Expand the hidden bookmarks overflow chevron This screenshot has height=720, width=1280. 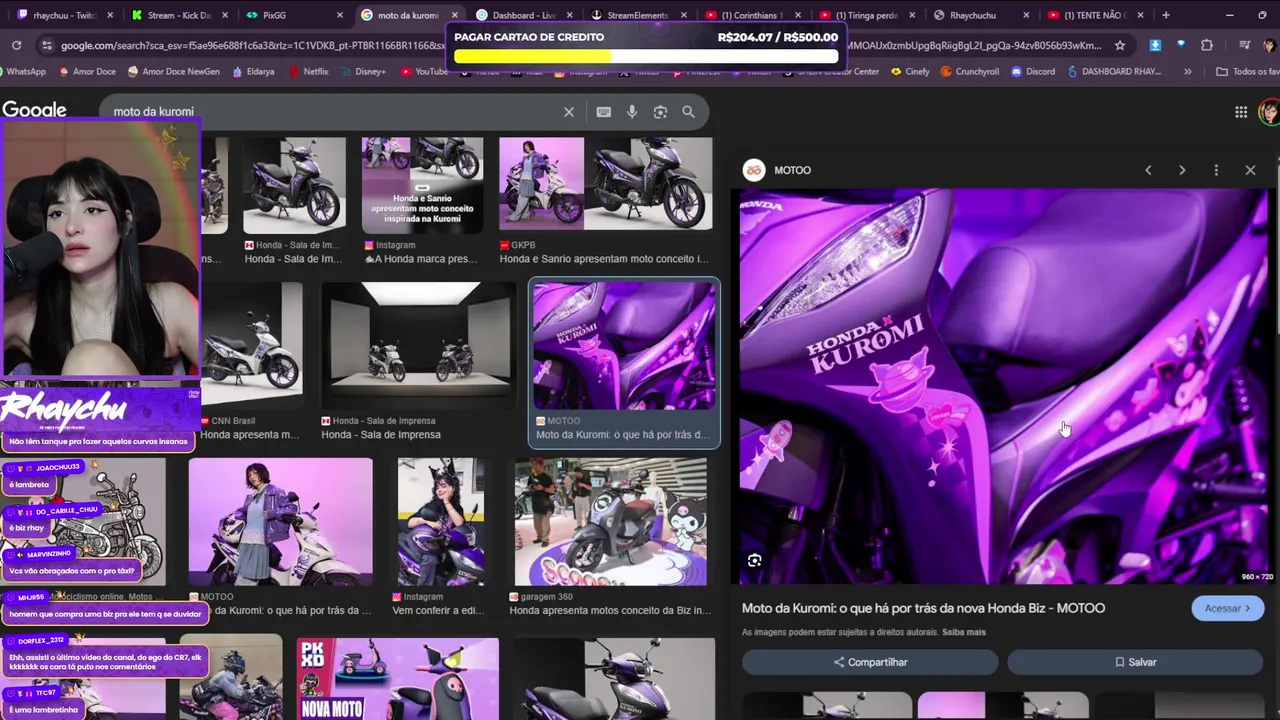[1188, 71]
